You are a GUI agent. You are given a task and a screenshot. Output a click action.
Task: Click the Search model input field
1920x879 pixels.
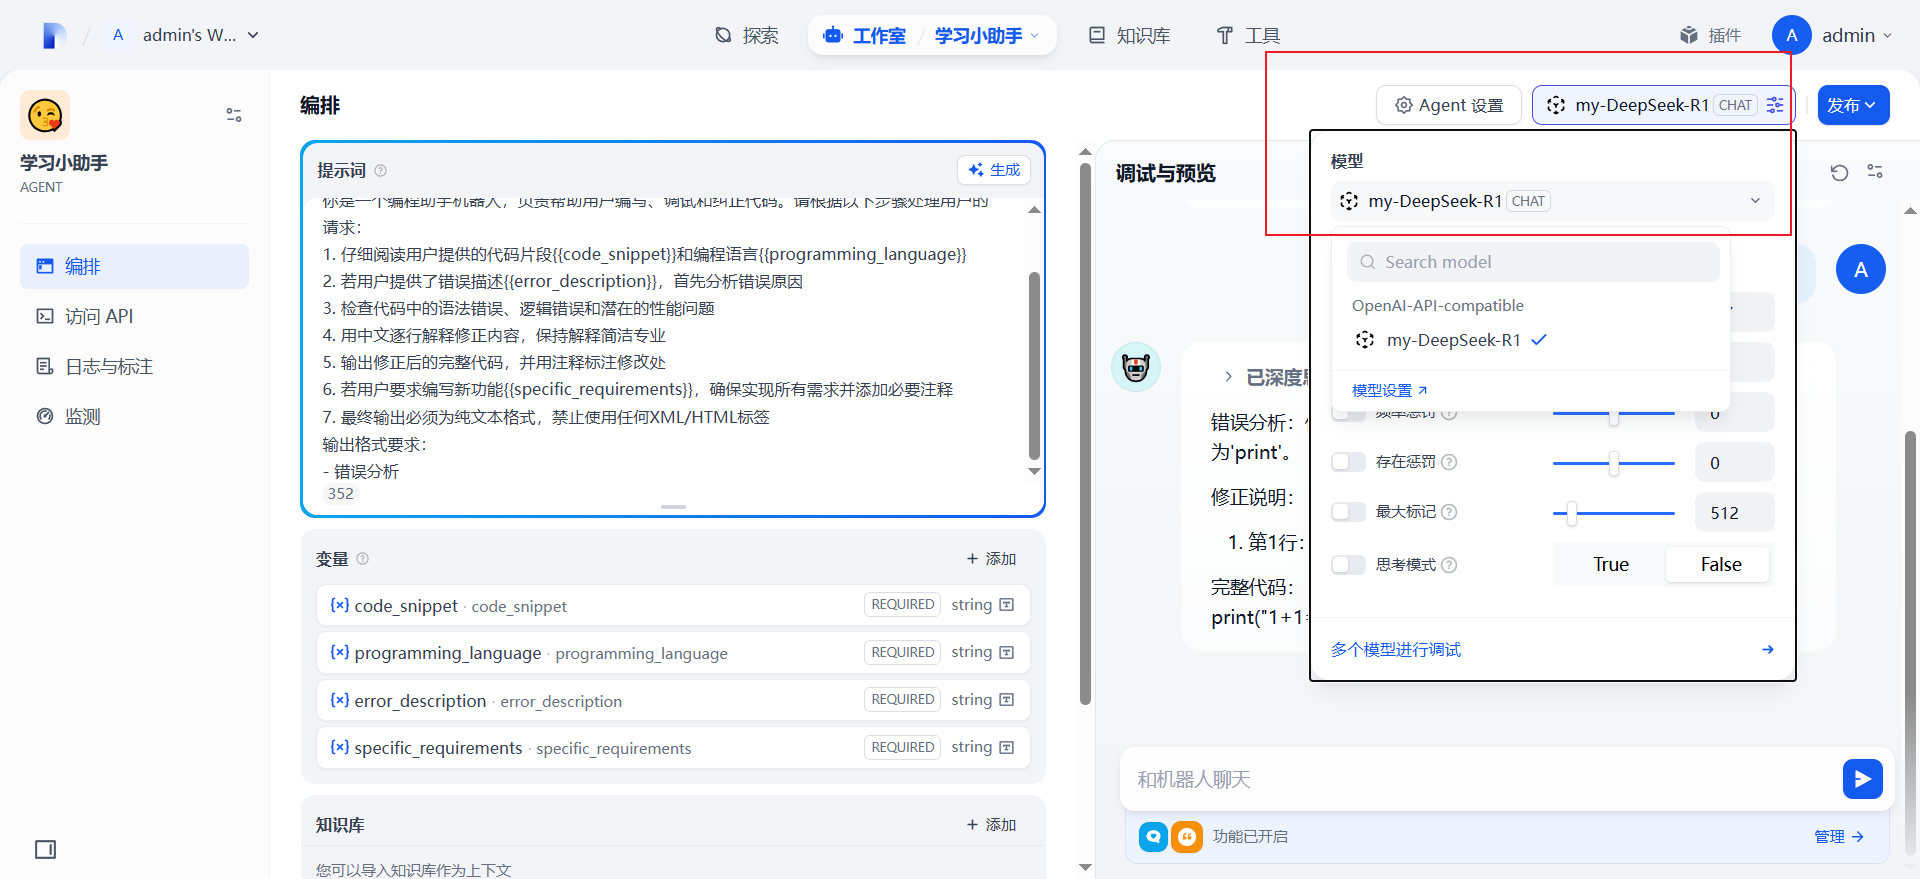pyautogui.click(x=1533, y=262)
